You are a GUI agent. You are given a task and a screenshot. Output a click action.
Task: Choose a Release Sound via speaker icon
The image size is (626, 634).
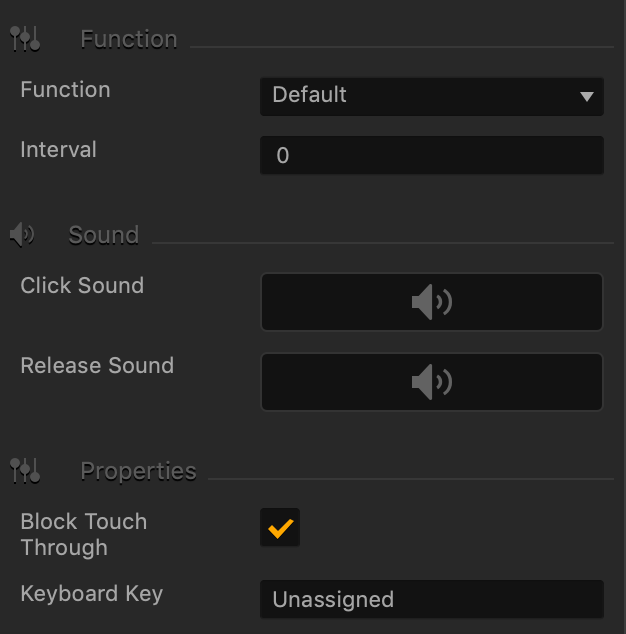click(432, 382)
